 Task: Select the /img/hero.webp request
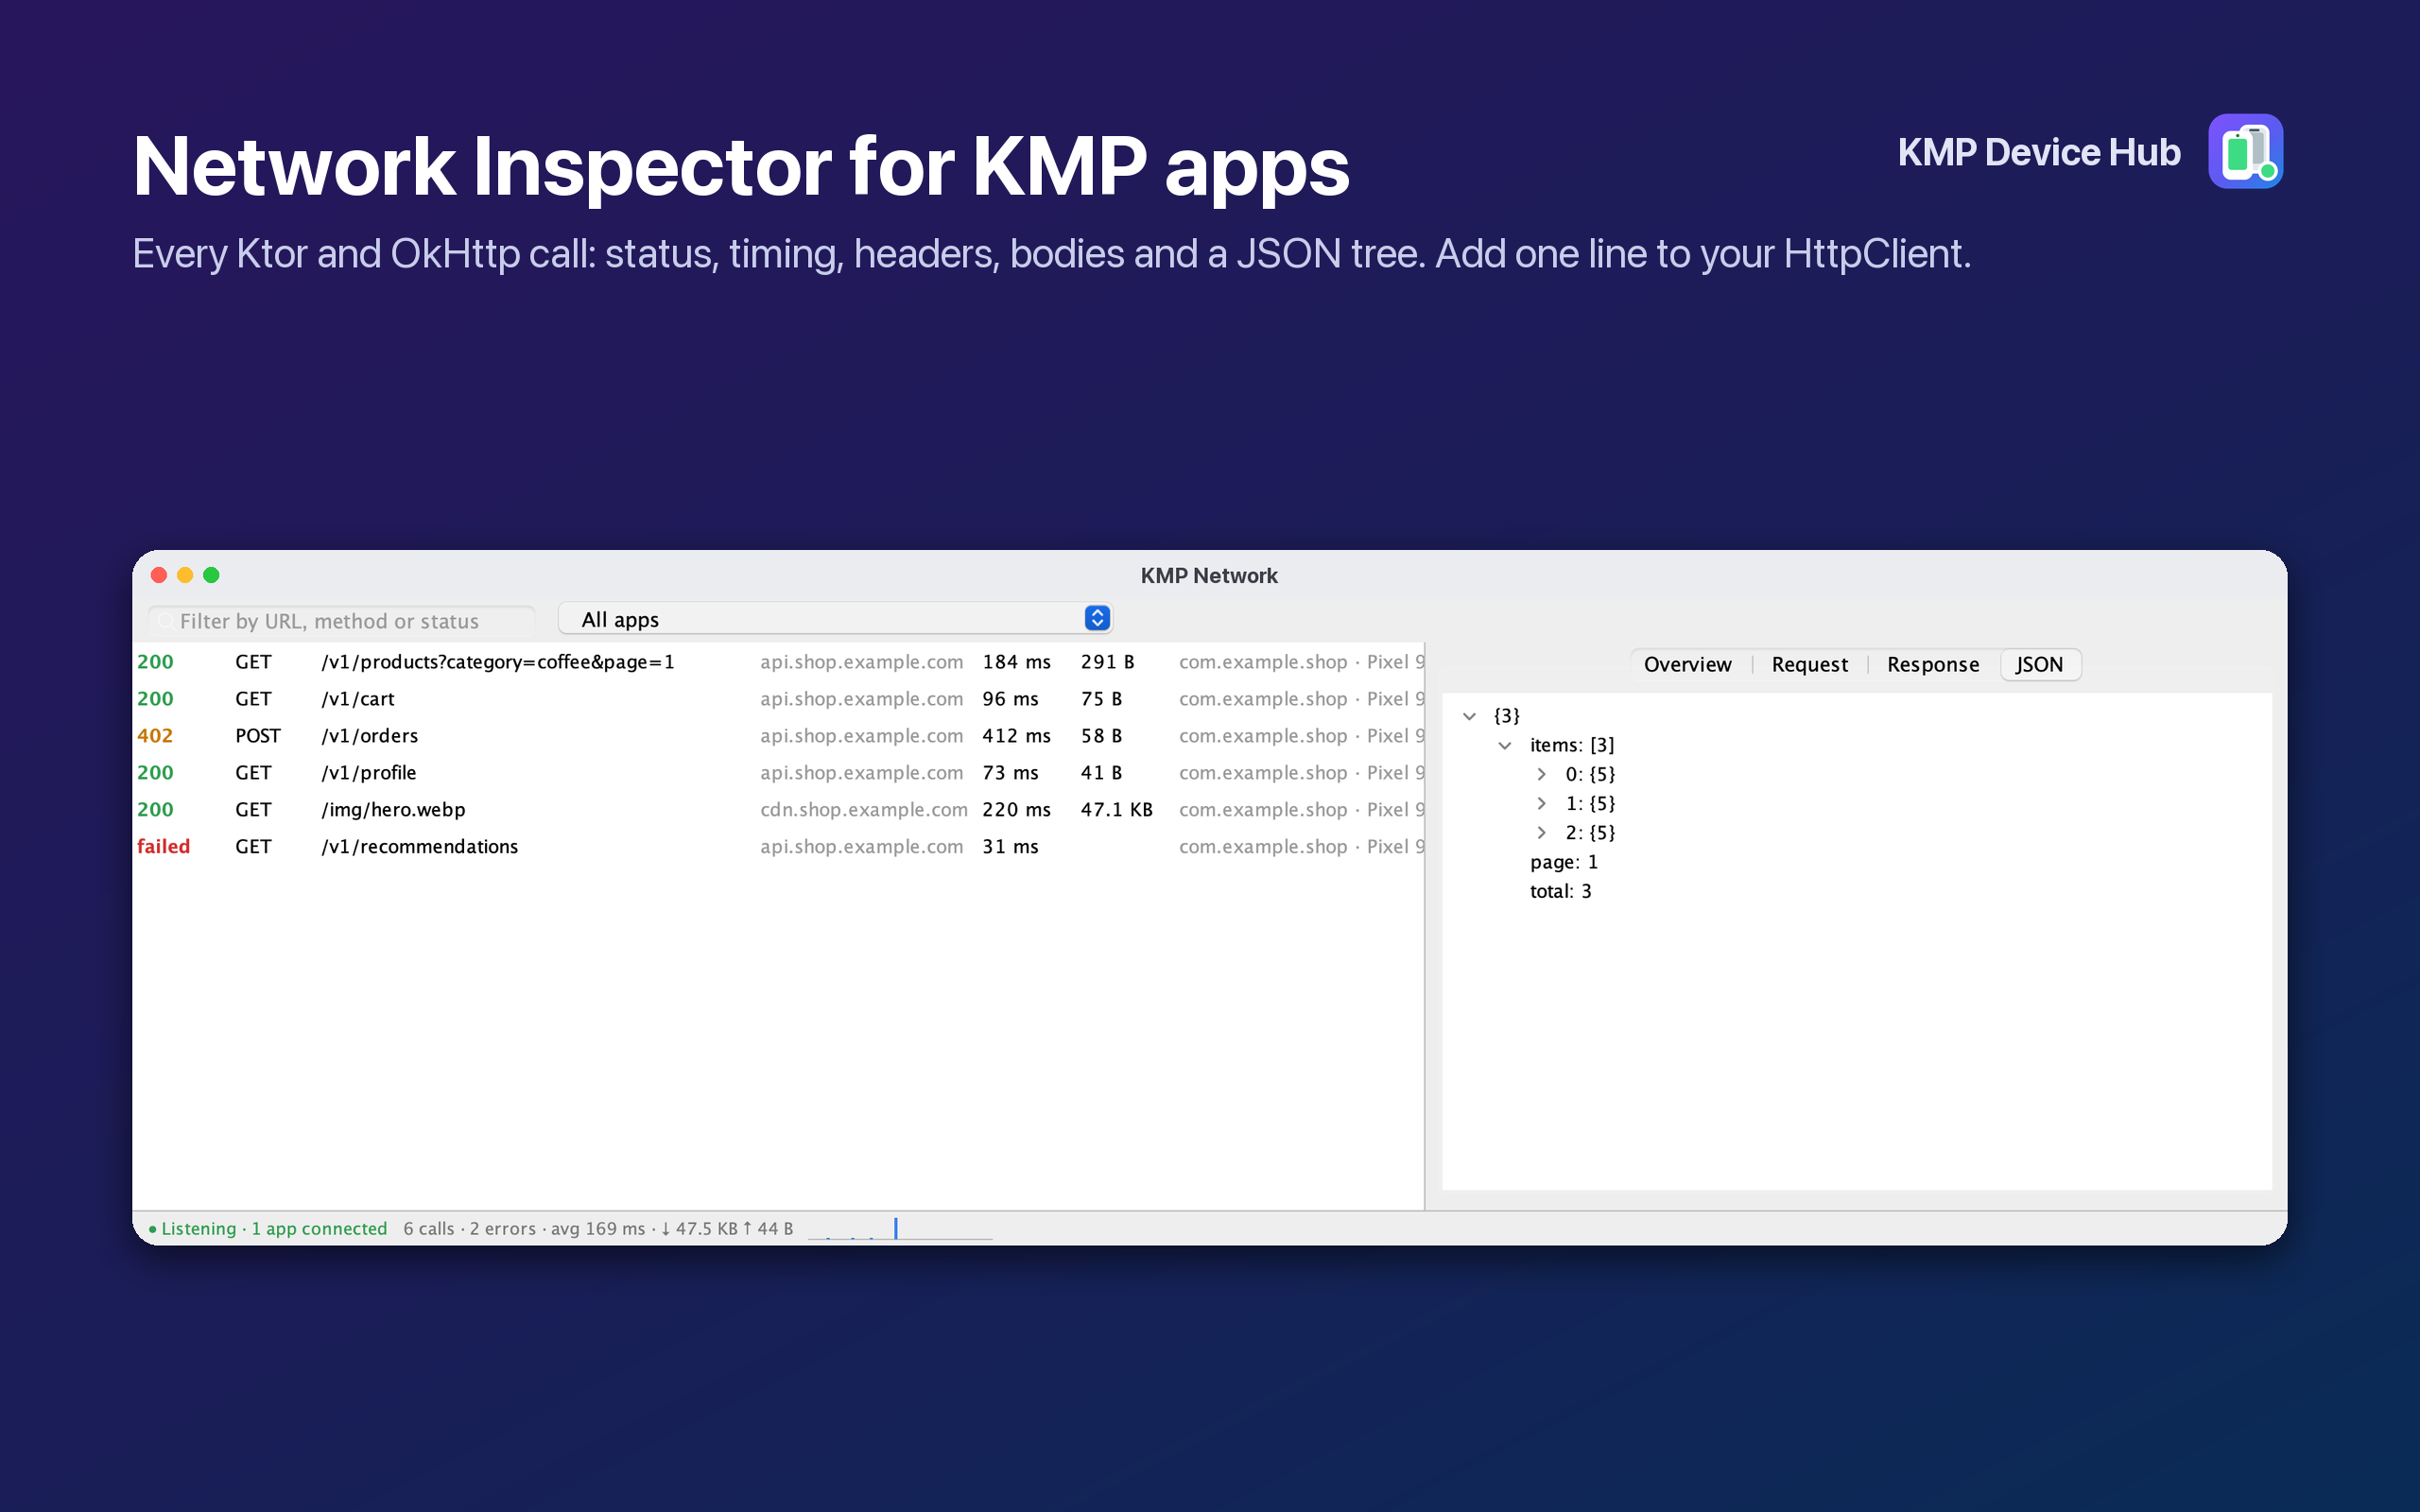pyautogui.click(x=778, y=810)
